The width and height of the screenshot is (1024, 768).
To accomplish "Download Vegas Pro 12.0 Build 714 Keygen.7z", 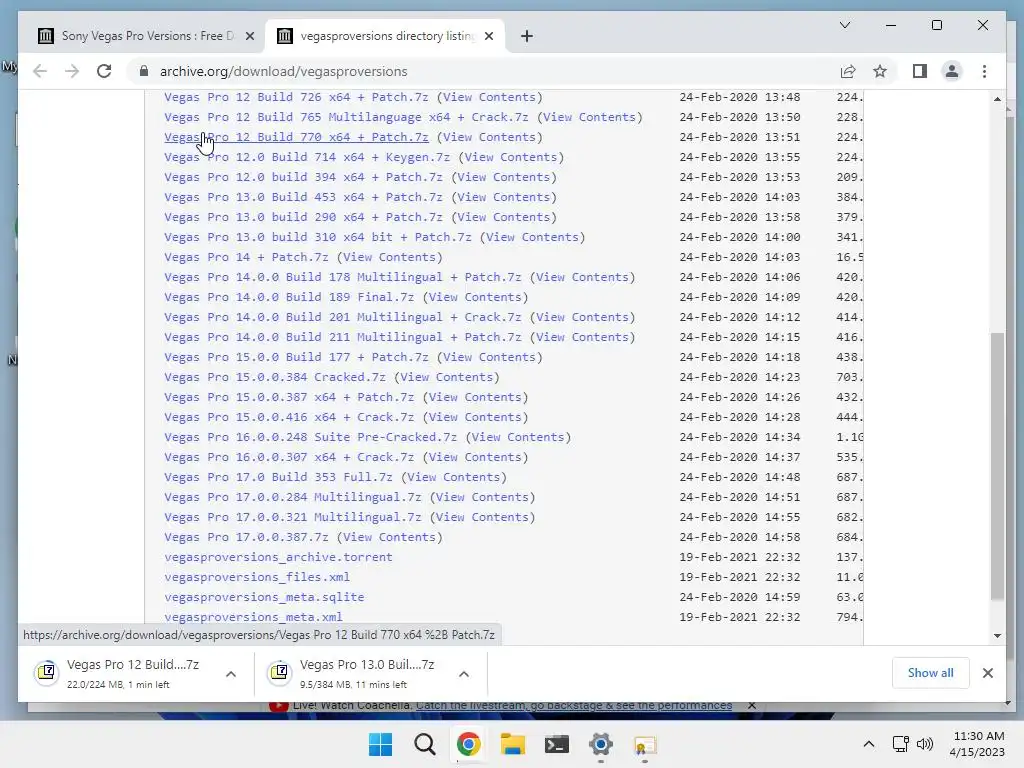I will 307,157.
